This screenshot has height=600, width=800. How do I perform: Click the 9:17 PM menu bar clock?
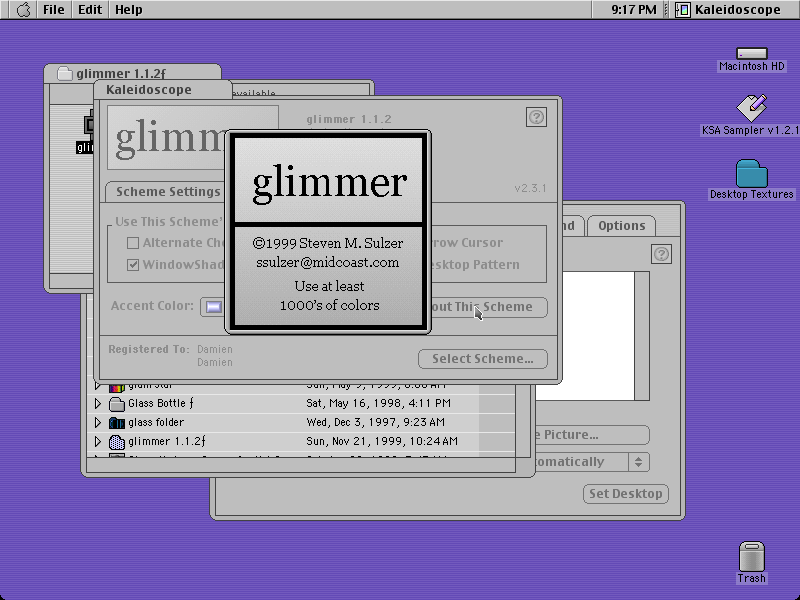click(x=634, y=10)
